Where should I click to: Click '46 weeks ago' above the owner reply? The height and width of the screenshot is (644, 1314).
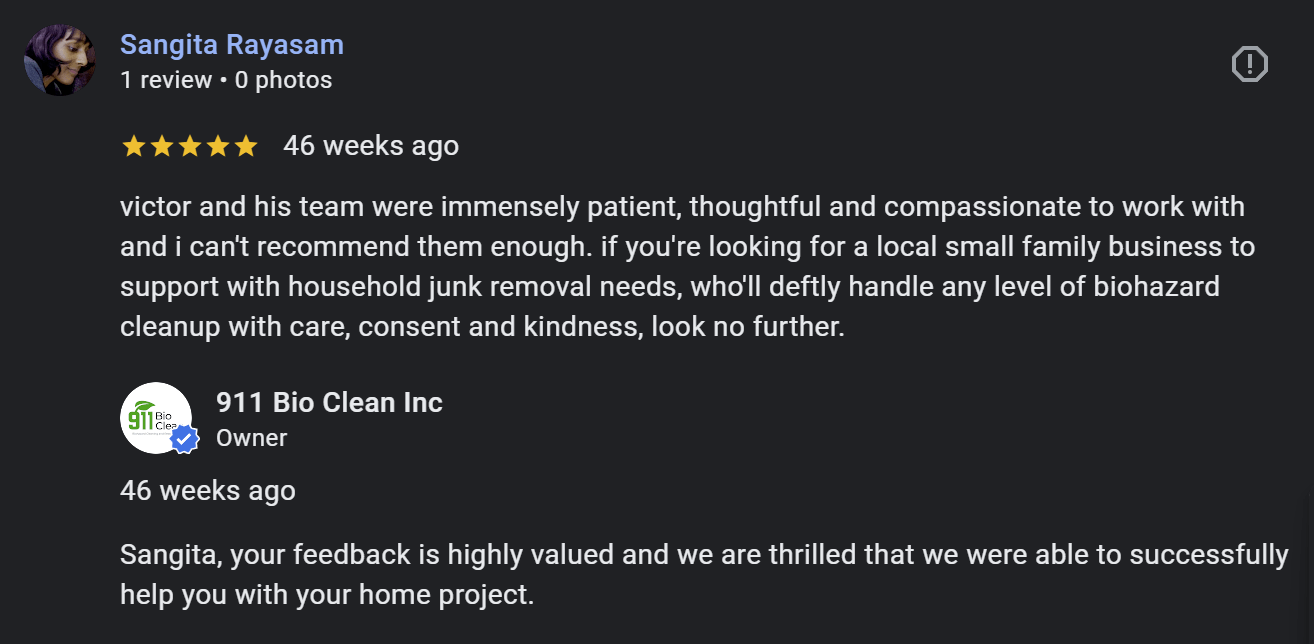click(207, 490)
